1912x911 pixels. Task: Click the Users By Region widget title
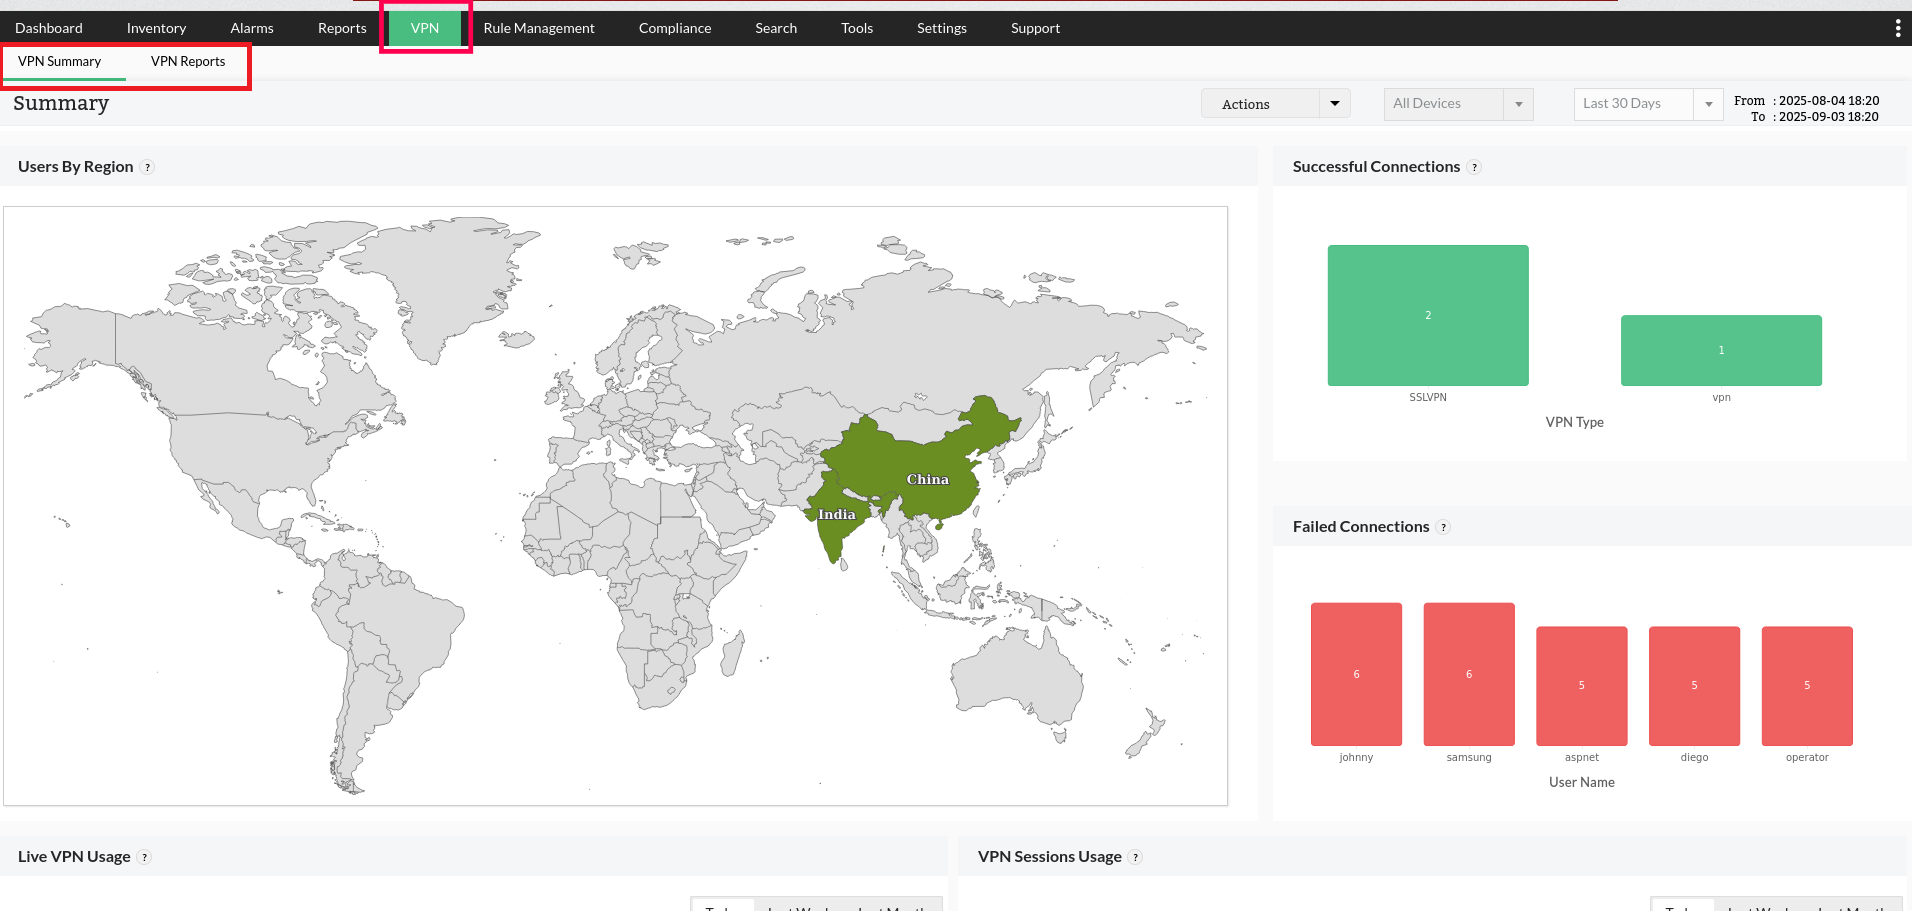click(x=76, y=167)
